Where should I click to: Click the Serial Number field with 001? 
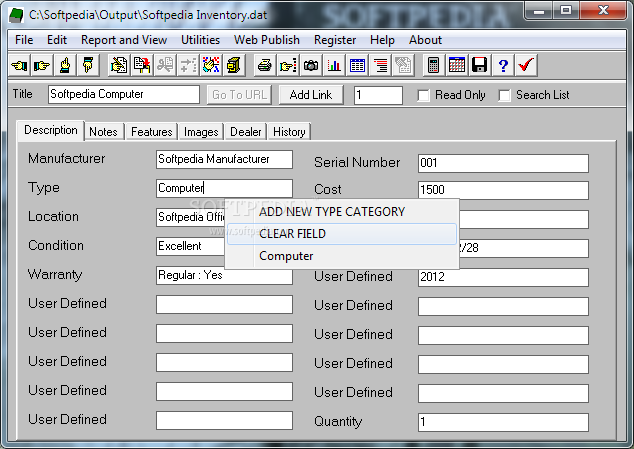click(x=503, y=163)
